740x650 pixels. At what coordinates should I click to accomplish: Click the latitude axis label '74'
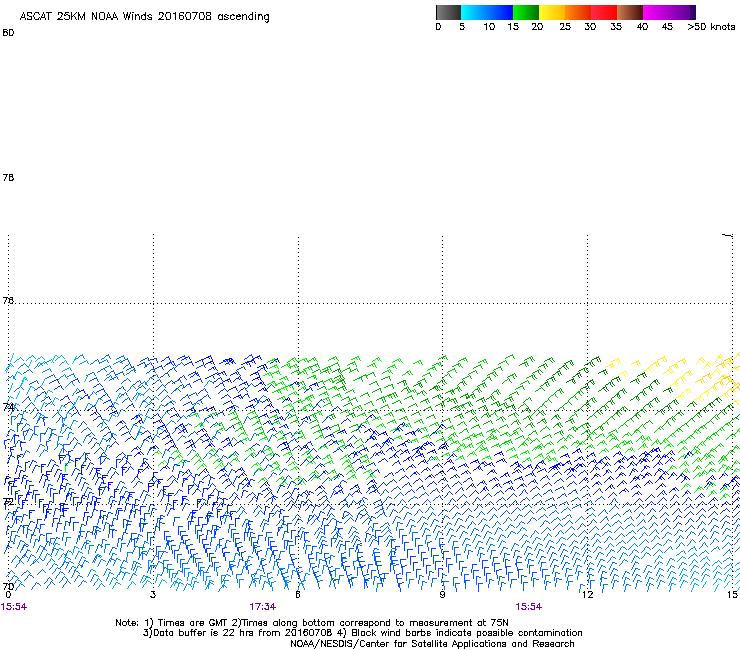point(8,407)
